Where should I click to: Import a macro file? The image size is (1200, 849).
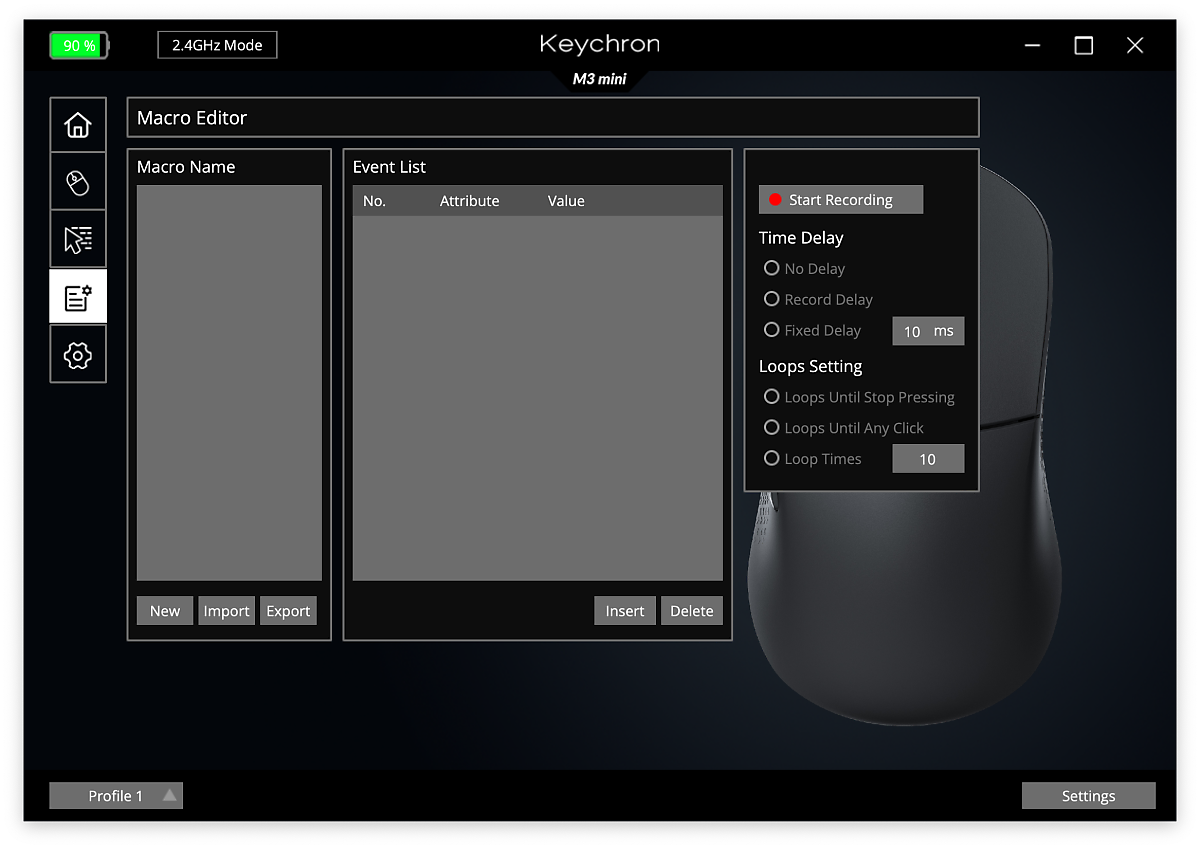(226, 611)
